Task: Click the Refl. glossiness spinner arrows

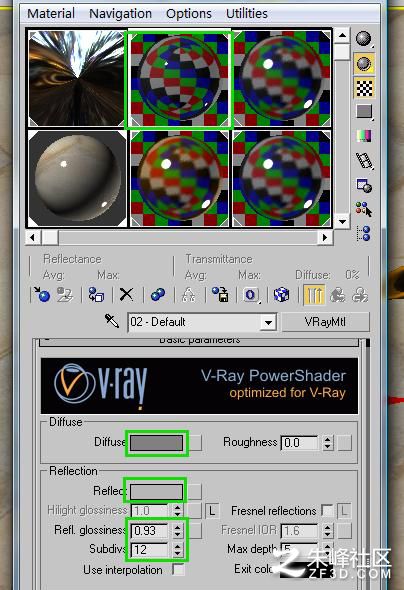Action: pos(178,531)
